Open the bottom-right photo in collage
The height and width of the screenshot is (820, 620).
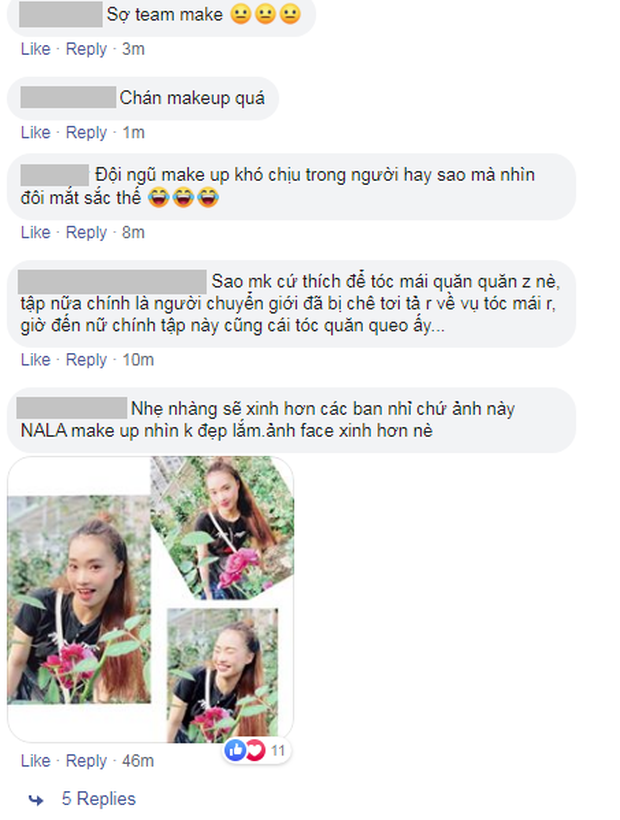[x=223, y=675]
